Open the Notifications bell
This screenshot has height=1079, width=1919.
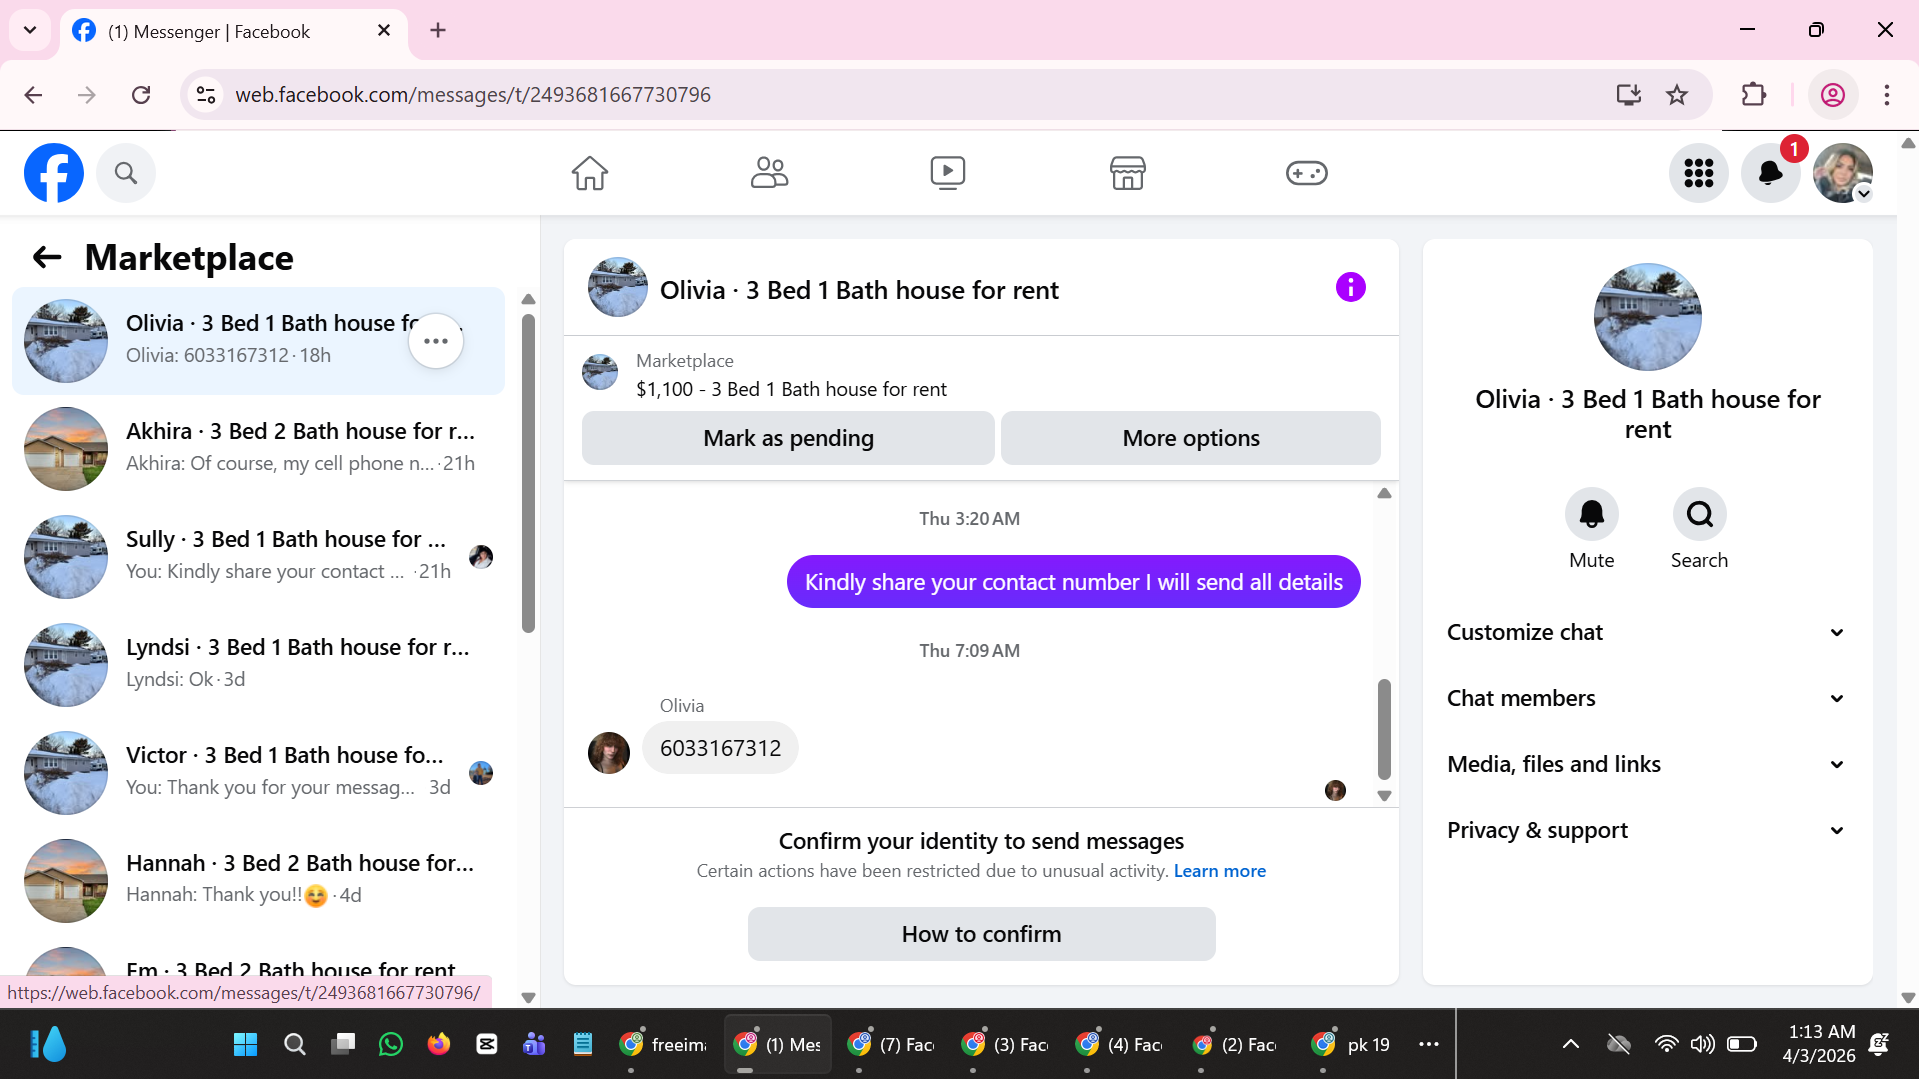tap(1771, 173)
